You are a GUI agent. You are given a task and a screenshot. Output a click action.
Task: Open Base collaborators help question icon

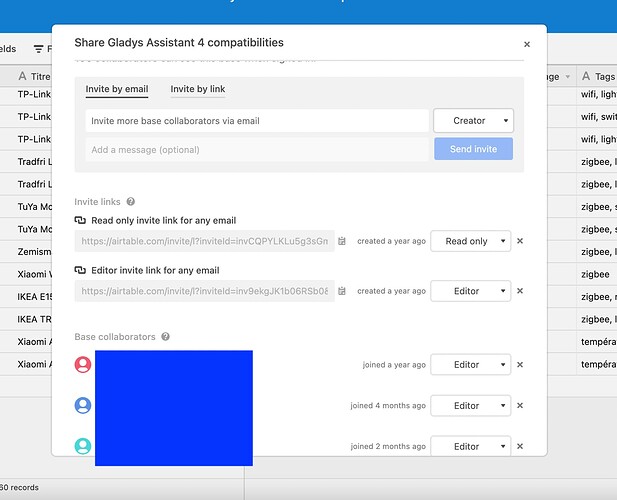click(166, 337)
